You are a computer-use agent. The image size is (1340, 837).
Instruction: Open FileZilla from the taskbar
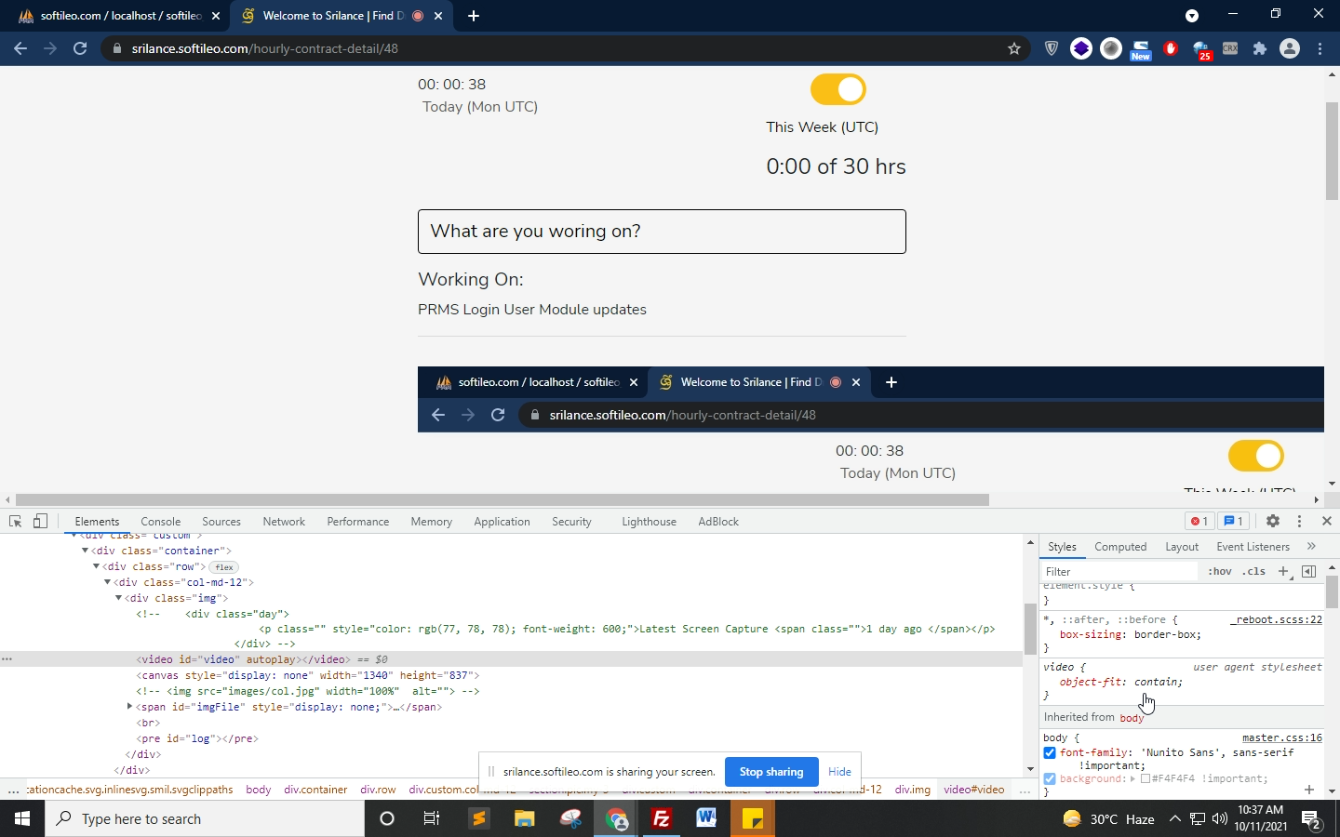coord(661,818)
